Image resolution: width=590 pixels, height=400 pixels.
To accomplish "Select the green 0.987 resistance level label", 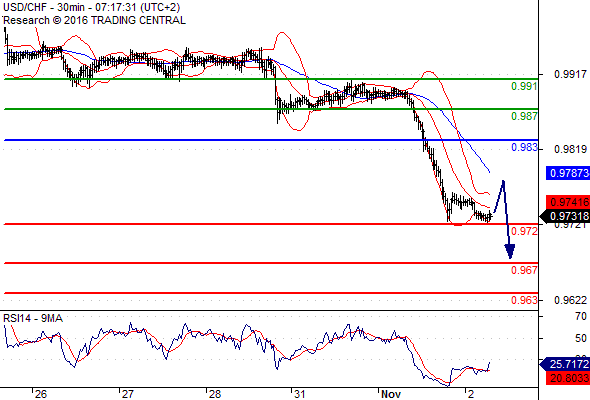I will pos(524,116).
